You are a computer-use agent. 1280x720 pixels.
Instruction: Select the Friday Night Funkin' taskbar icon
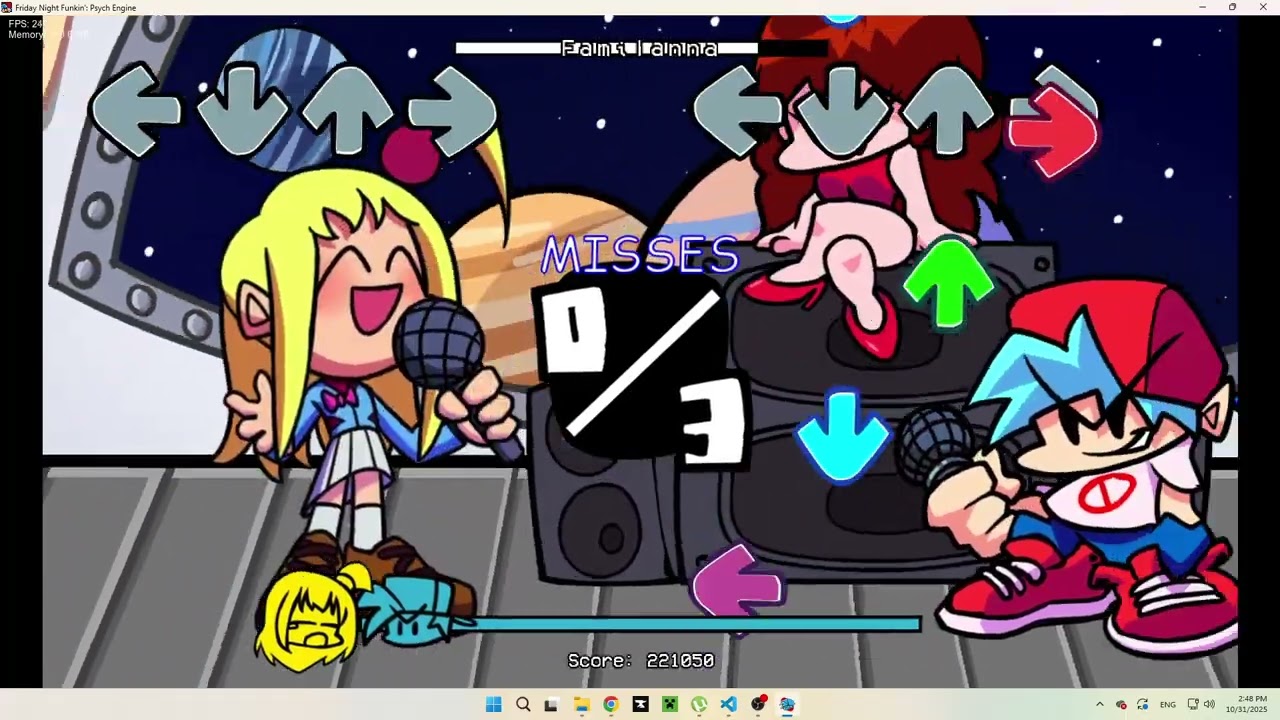tap(787, 704)
